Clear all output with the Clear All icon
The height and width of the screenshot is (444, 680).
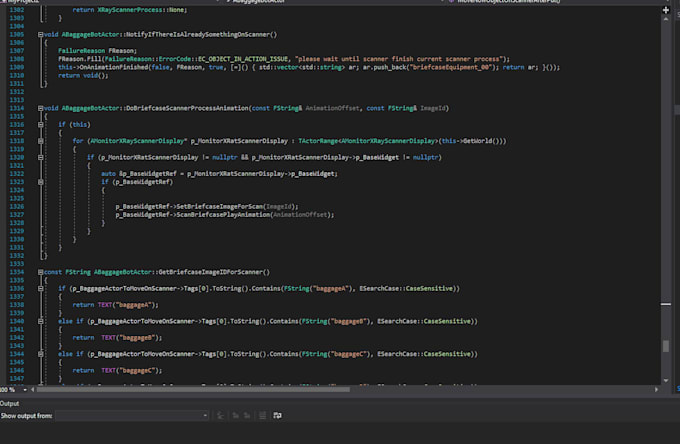262,415
